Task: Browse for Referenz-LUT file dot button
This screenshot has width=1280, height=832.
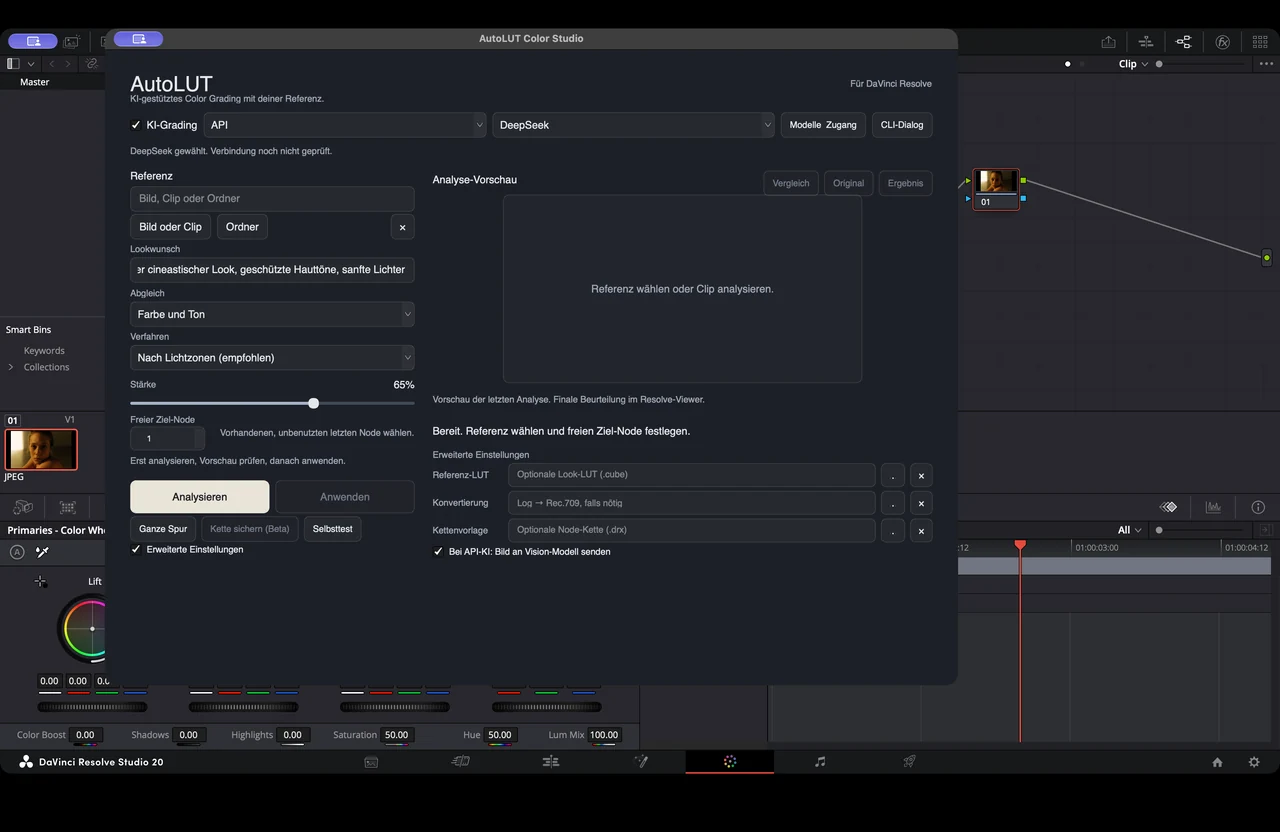Action: click(892, 475)
